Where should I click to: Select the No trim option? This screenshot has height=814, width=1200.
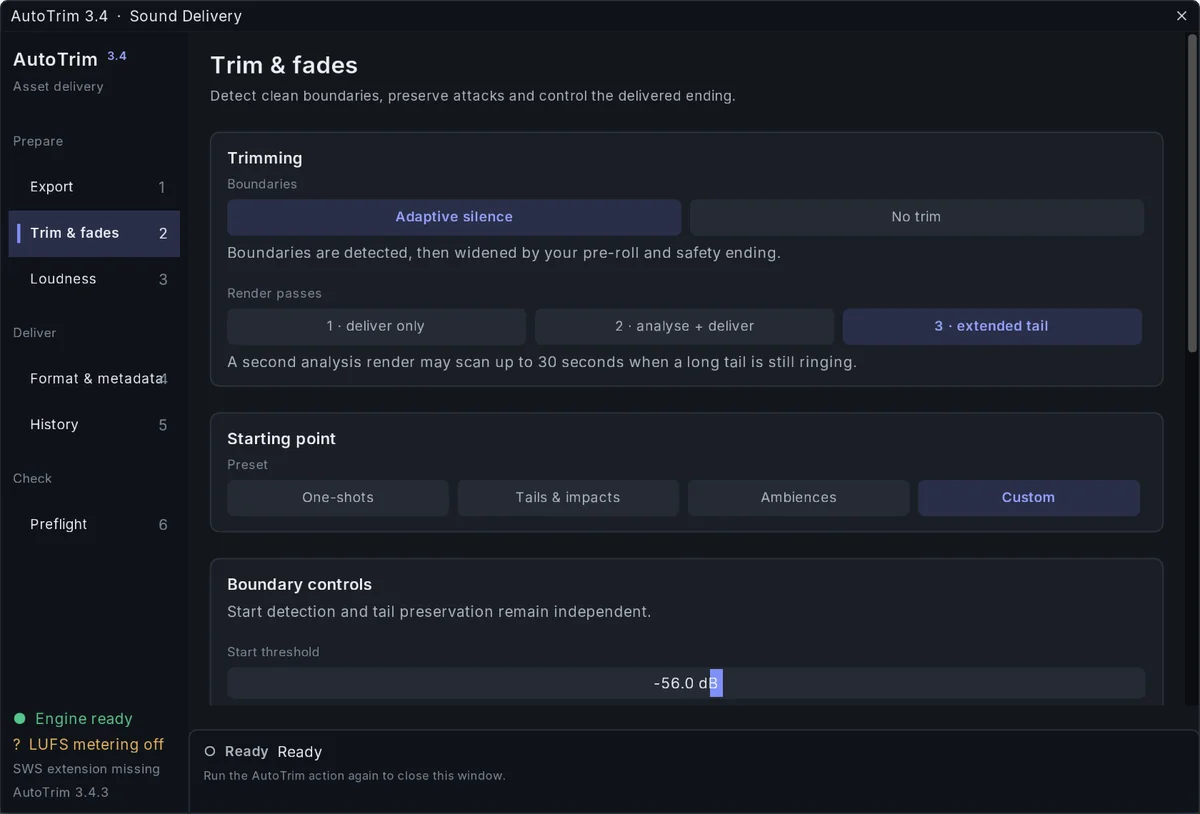point(916,217)
